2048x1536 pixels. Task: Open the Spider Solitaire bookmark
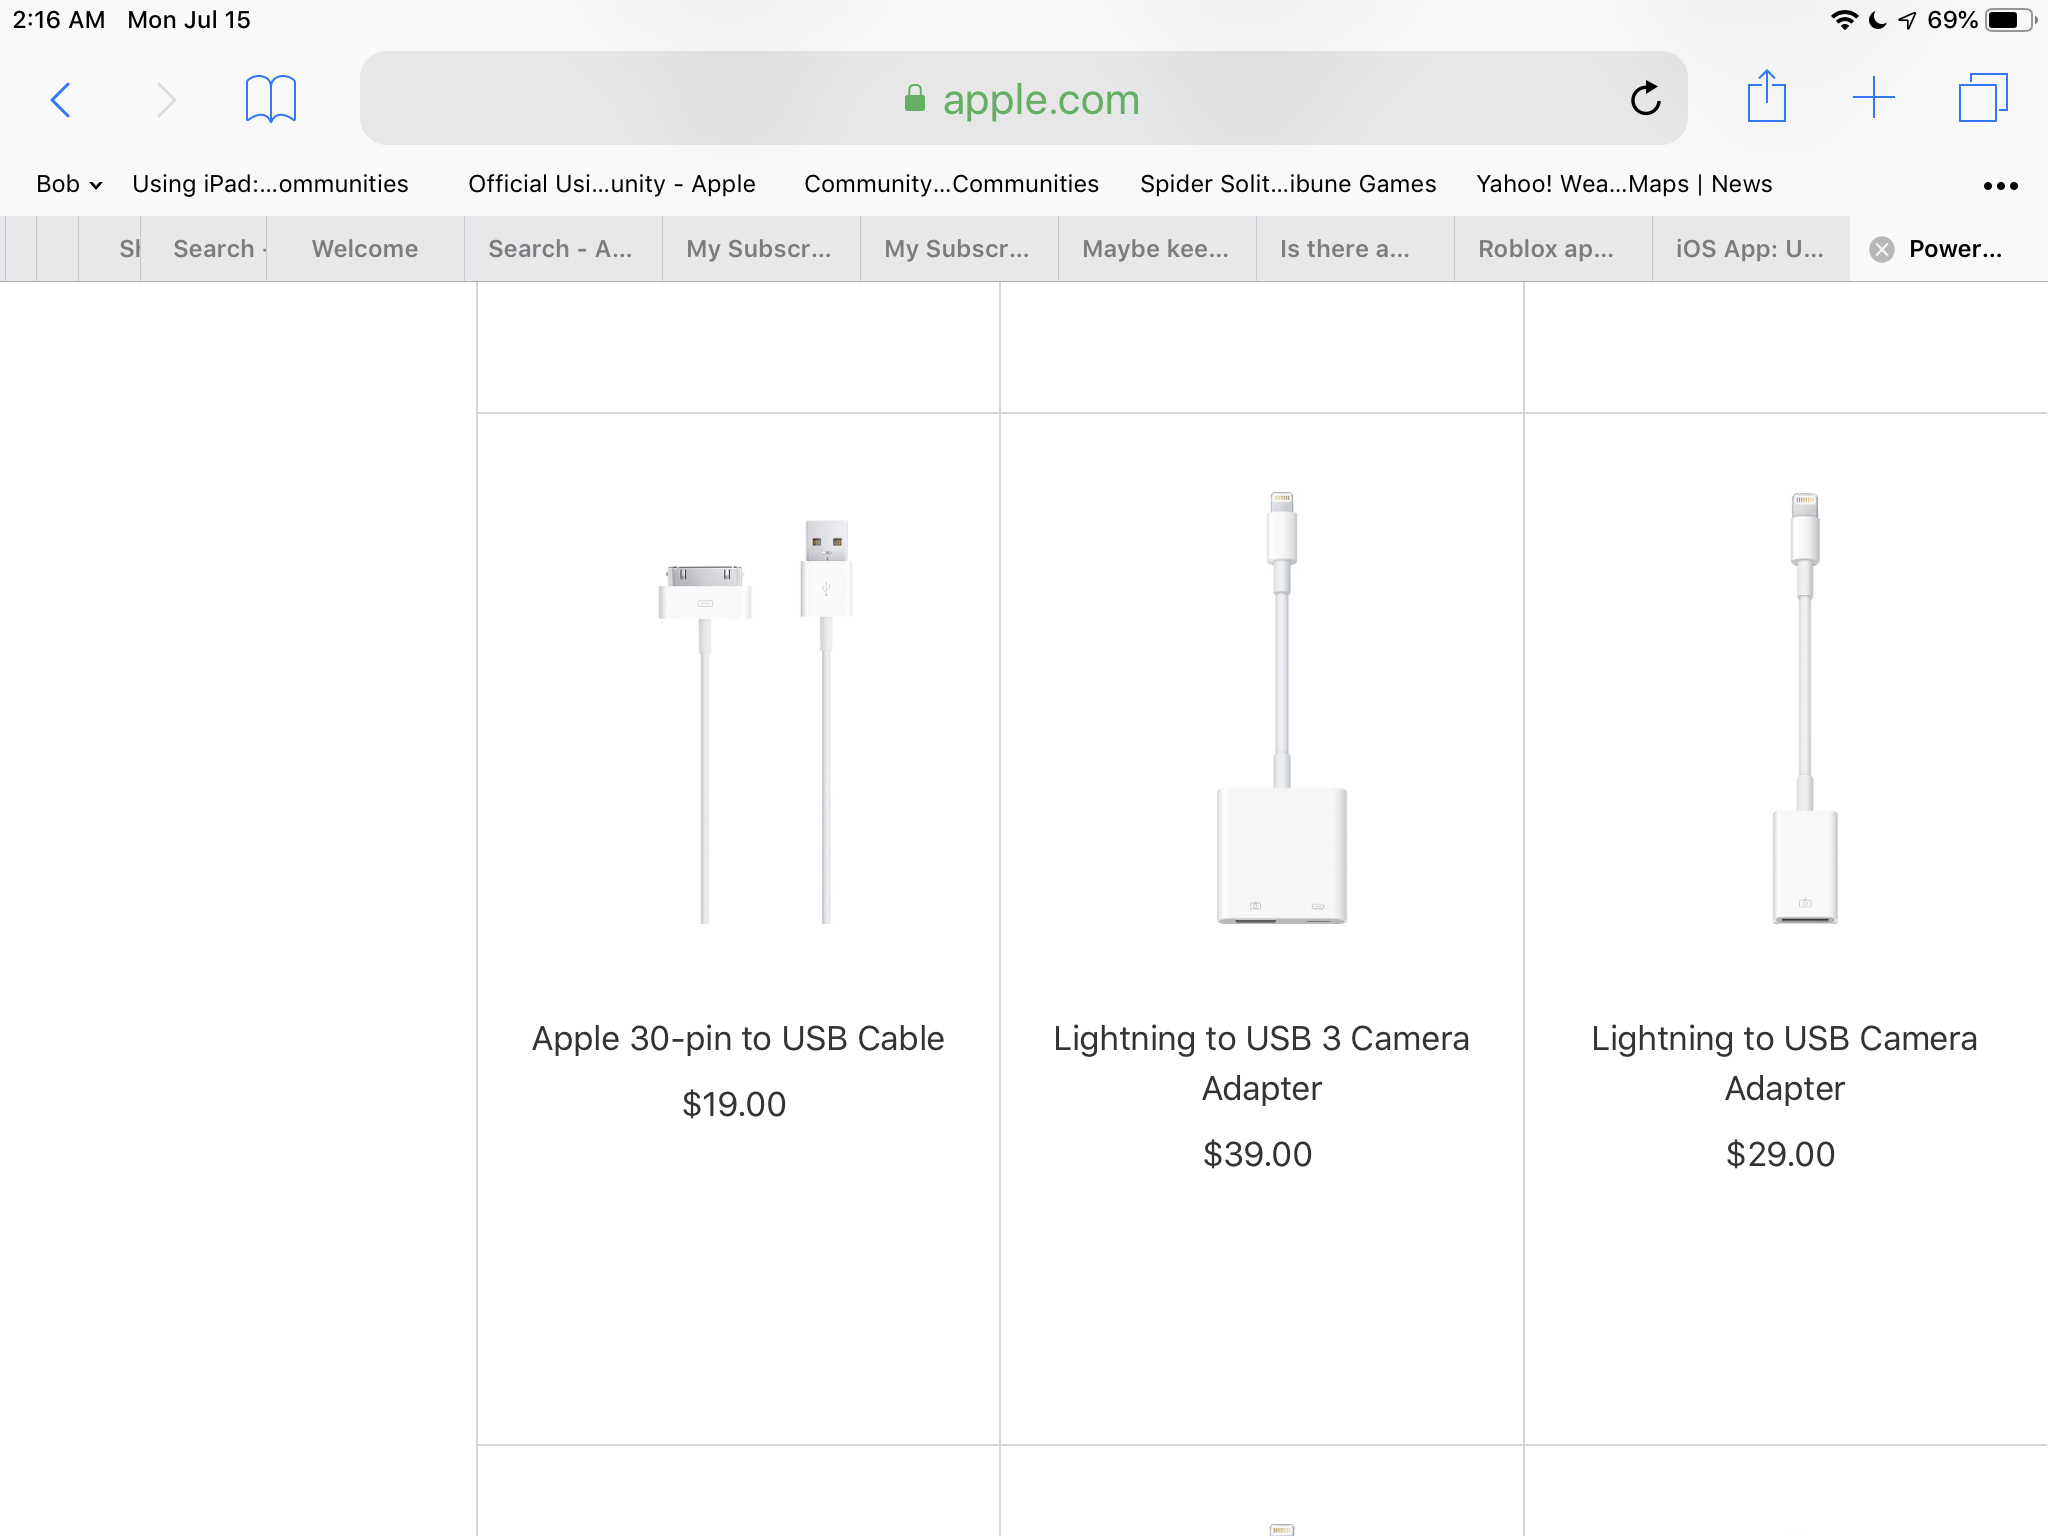(1287, 184)
